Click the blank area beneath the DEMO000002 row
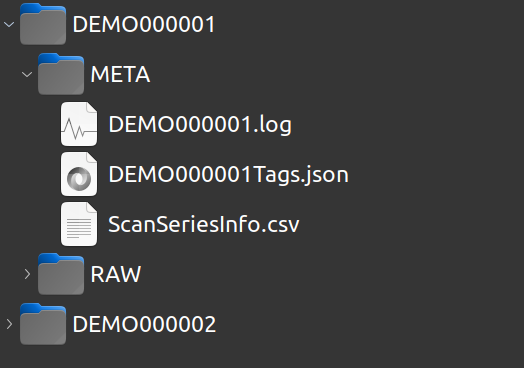This screenshot has height=368, width=524. [x=262, y=358]
